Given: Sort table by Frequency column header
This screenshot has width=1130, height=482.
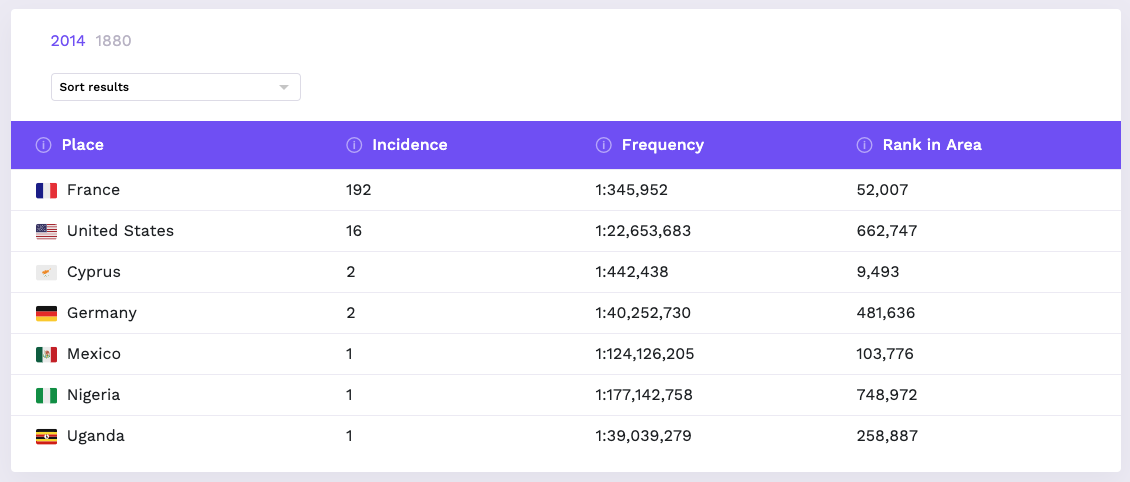Looking at the screenshot, I should pyautogui.click(x=662, y=145).
